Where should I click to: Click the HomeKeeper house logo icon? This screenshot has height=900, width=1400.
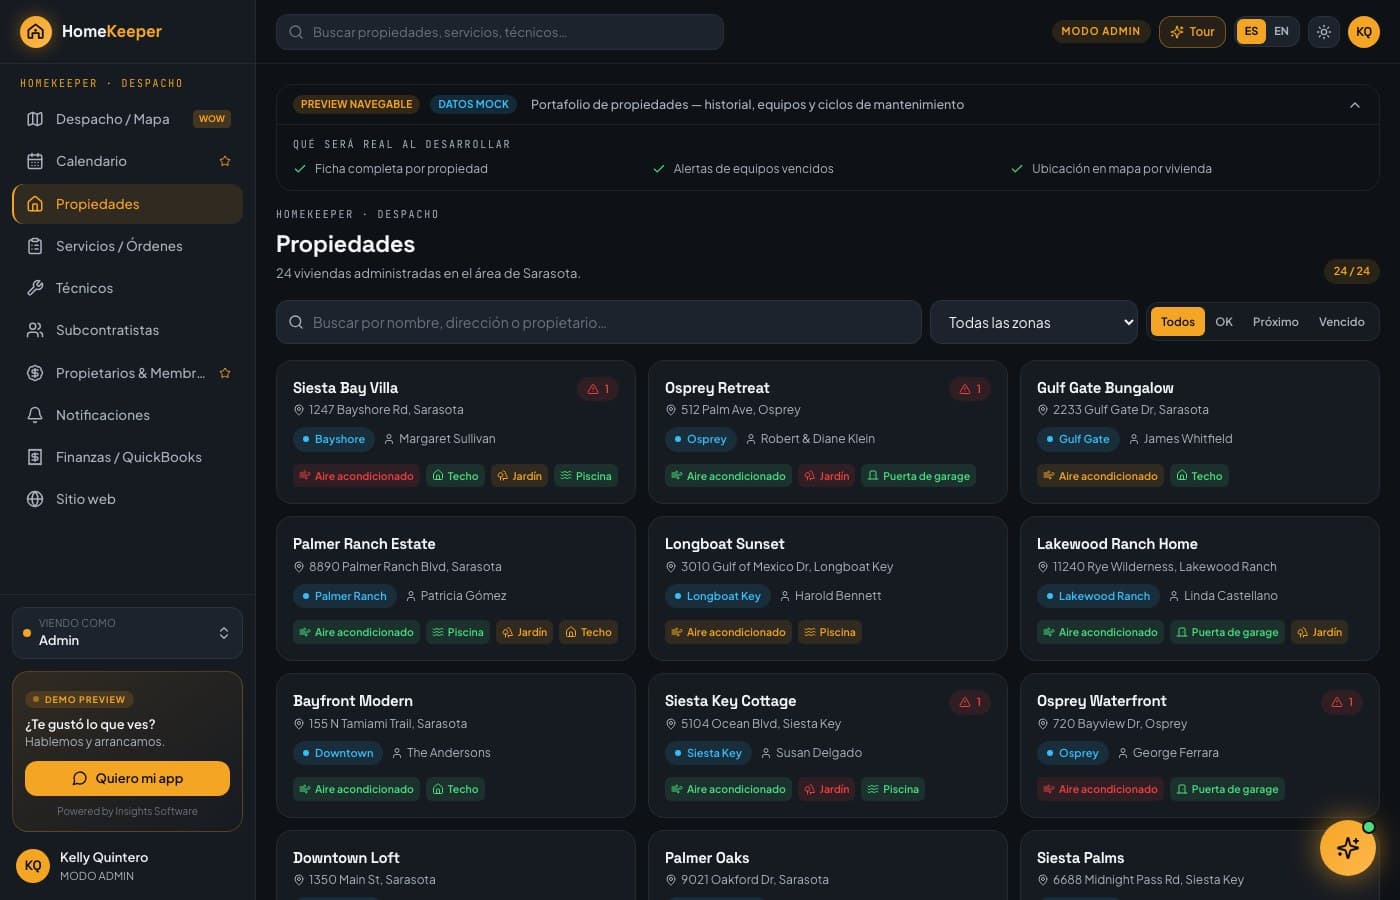(x=35, y=32)
